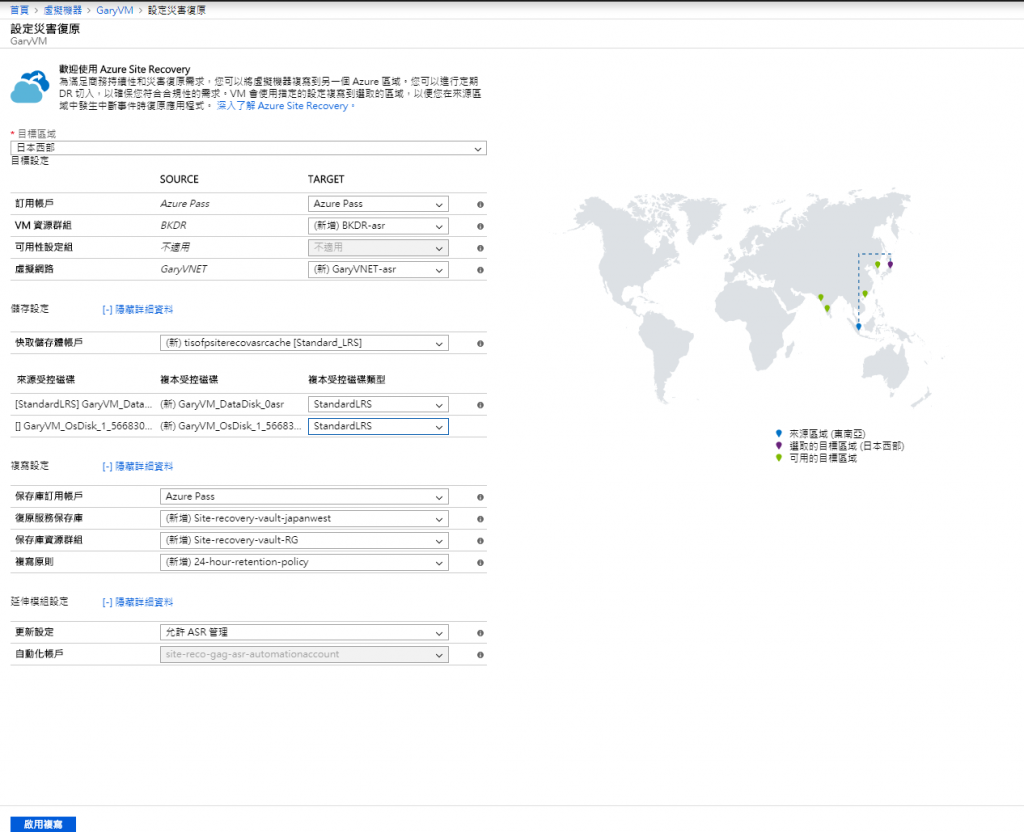Click source disk GaryVM_OsDisk_1_566830... cell
The width and height of the screenshot is (1024, 832).
pos(84,426)
